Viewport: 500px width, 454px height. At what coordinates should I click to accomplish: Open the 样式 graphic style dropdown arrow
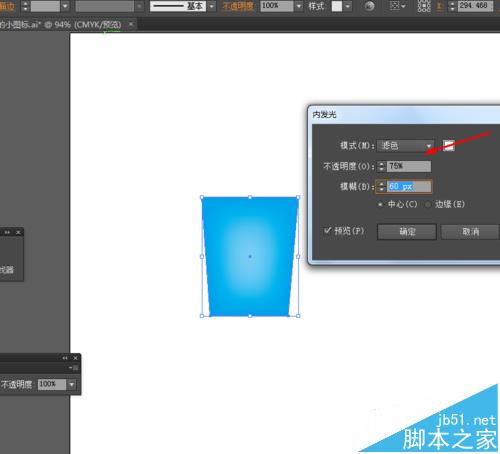348,6
